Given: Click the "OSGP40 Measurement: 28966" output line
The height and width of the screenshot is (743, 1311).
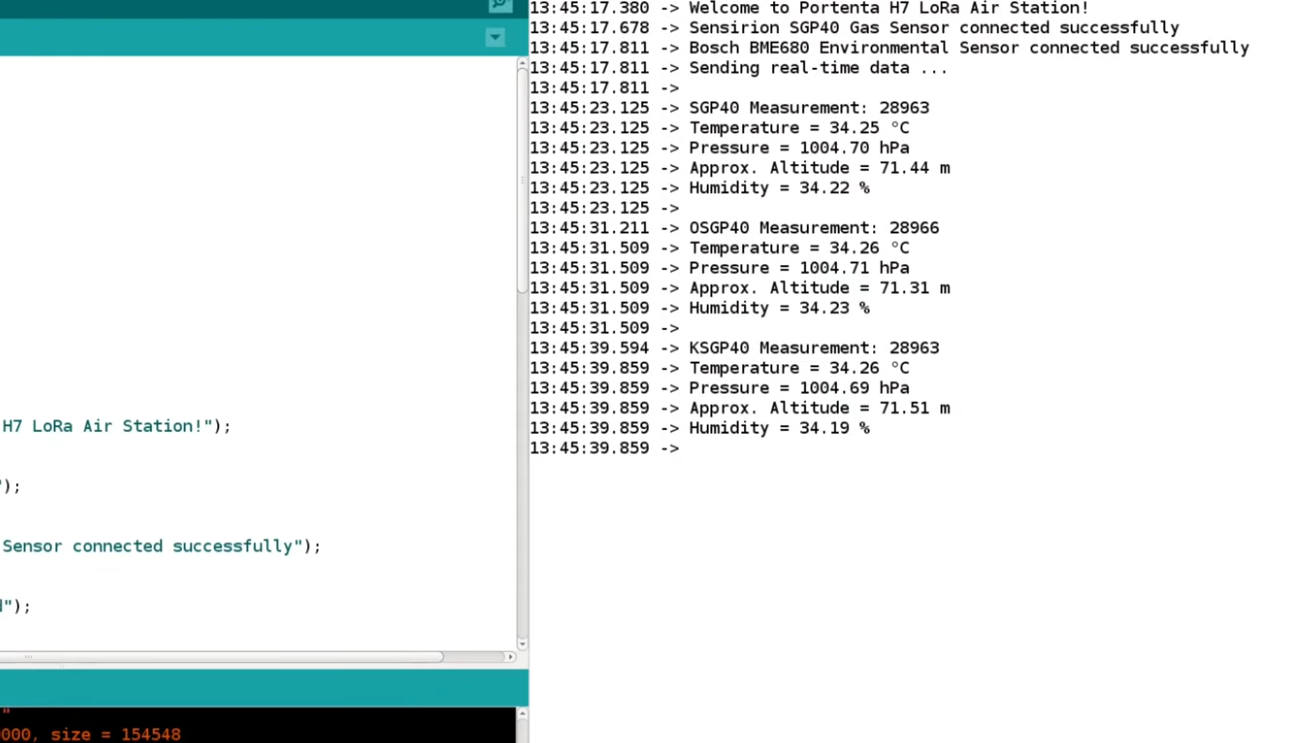Looking at the screenshot, I should click(813, 228).
